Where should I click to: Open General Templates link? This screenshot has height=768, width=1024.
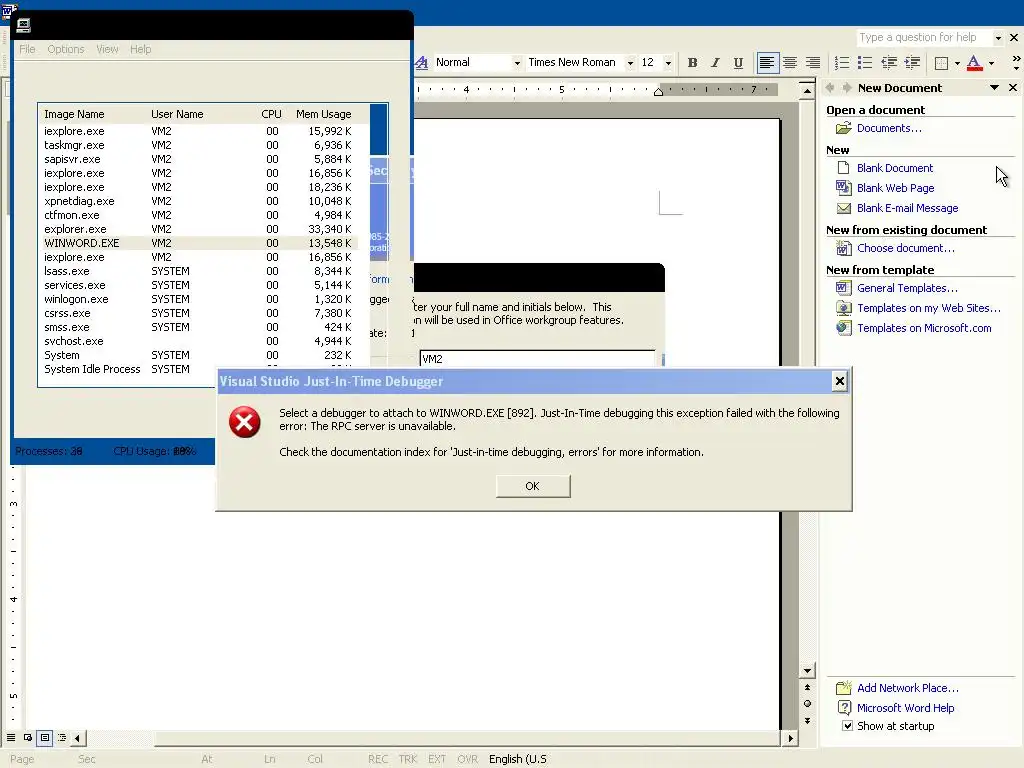click(907, 288)
